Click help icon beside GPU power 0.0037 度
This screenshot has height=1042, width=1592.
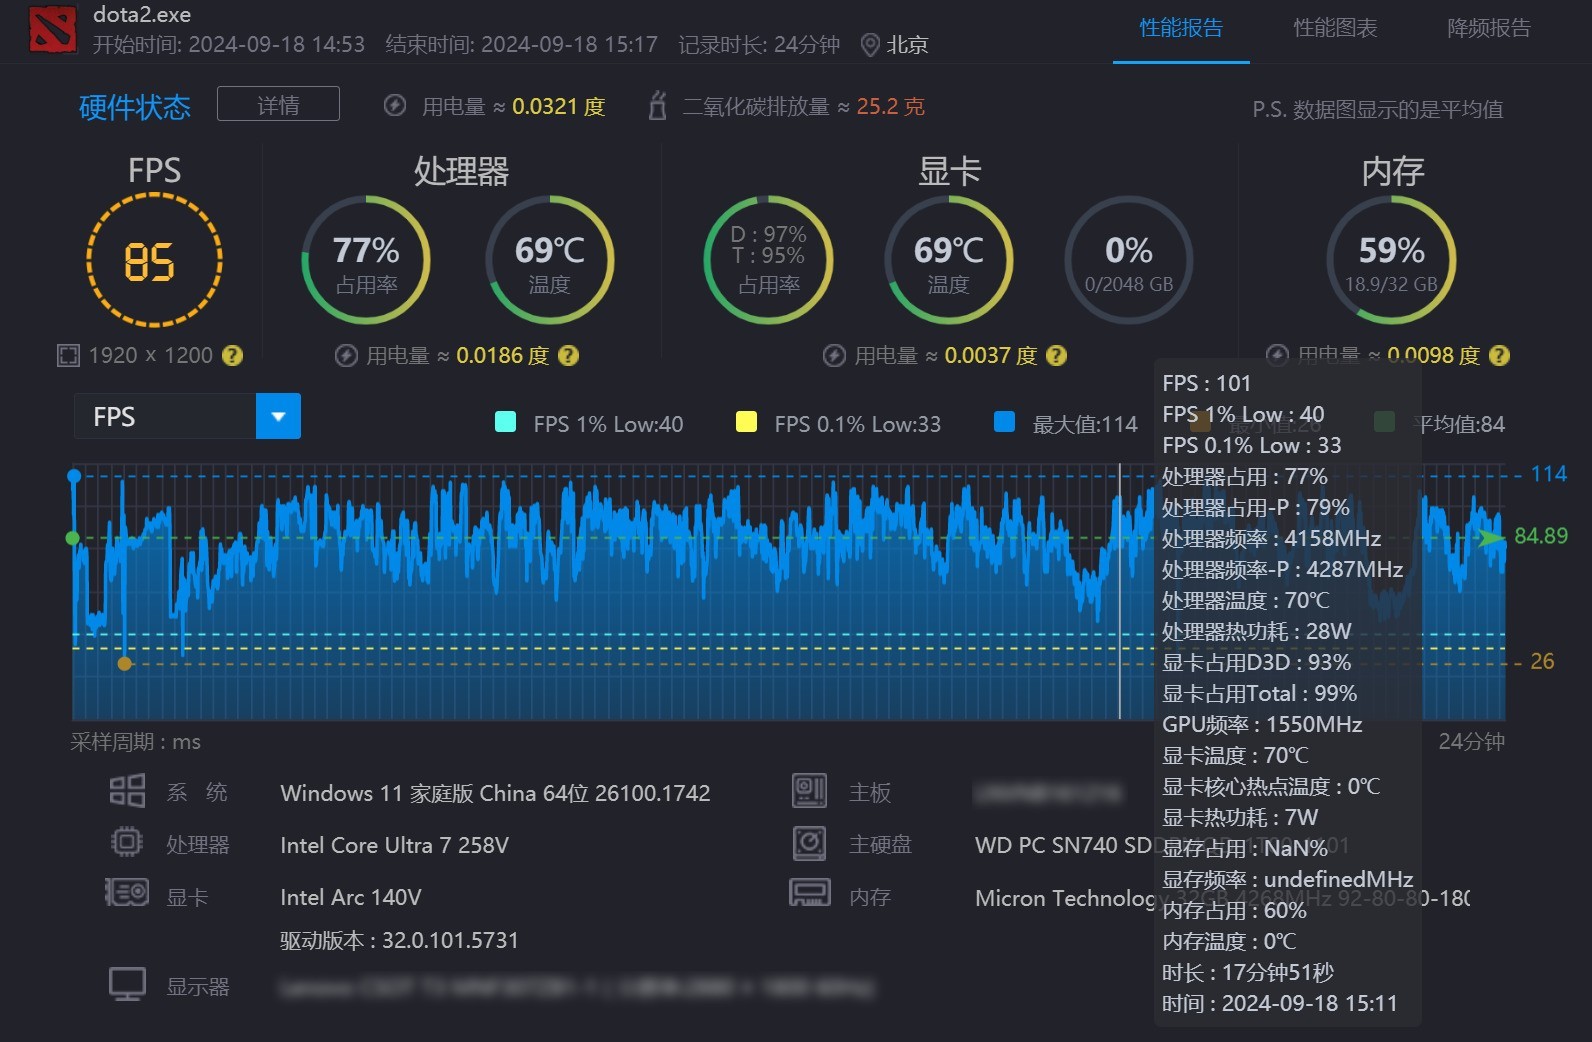click(1056, 355)
